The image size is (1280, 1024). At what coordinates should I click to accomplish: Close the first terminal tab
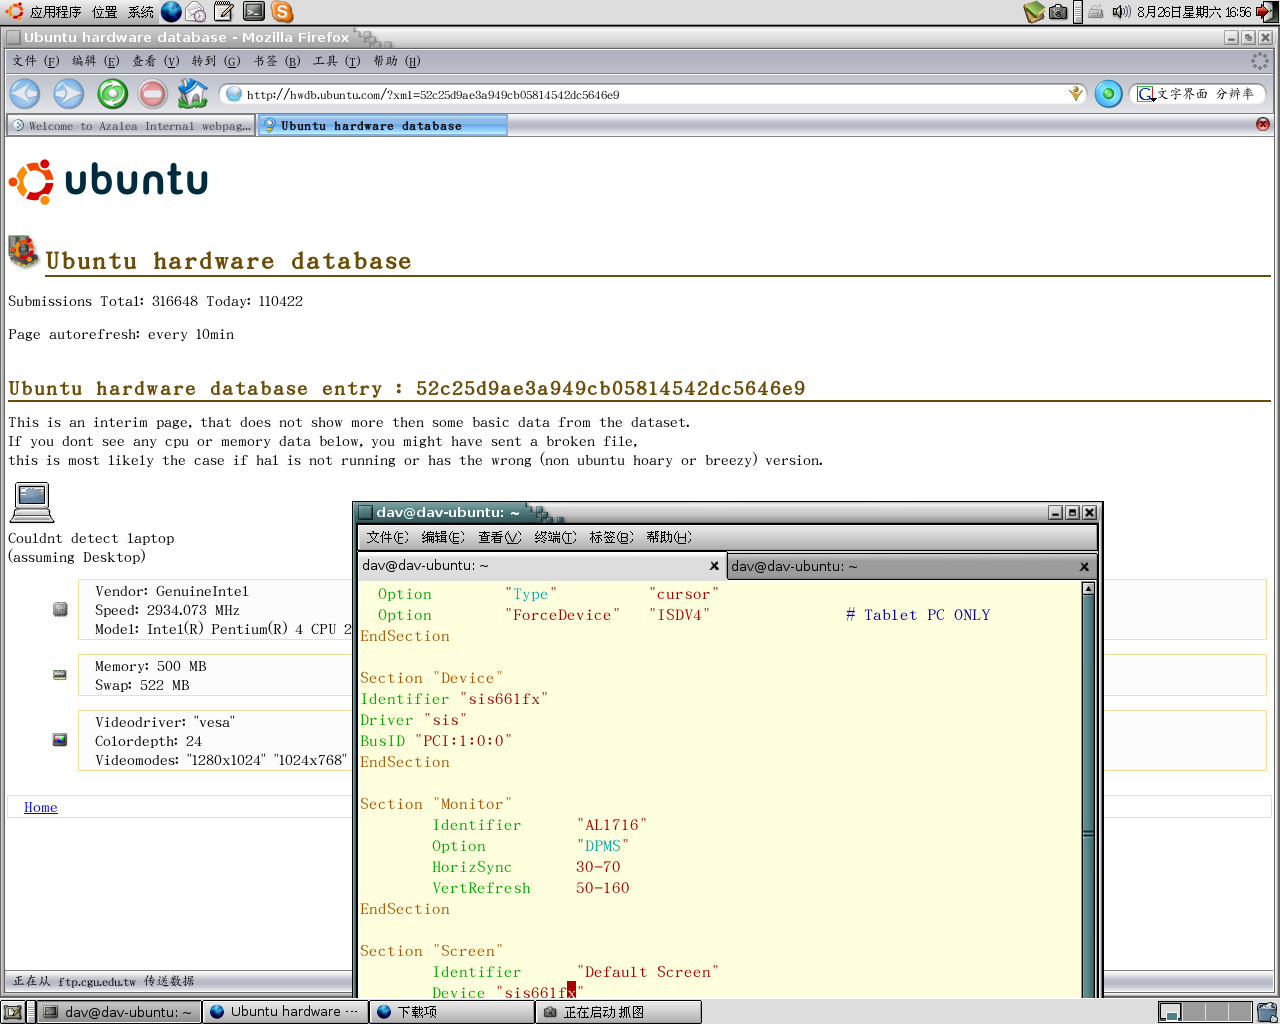pyautogui.click(x=714, y=566)
